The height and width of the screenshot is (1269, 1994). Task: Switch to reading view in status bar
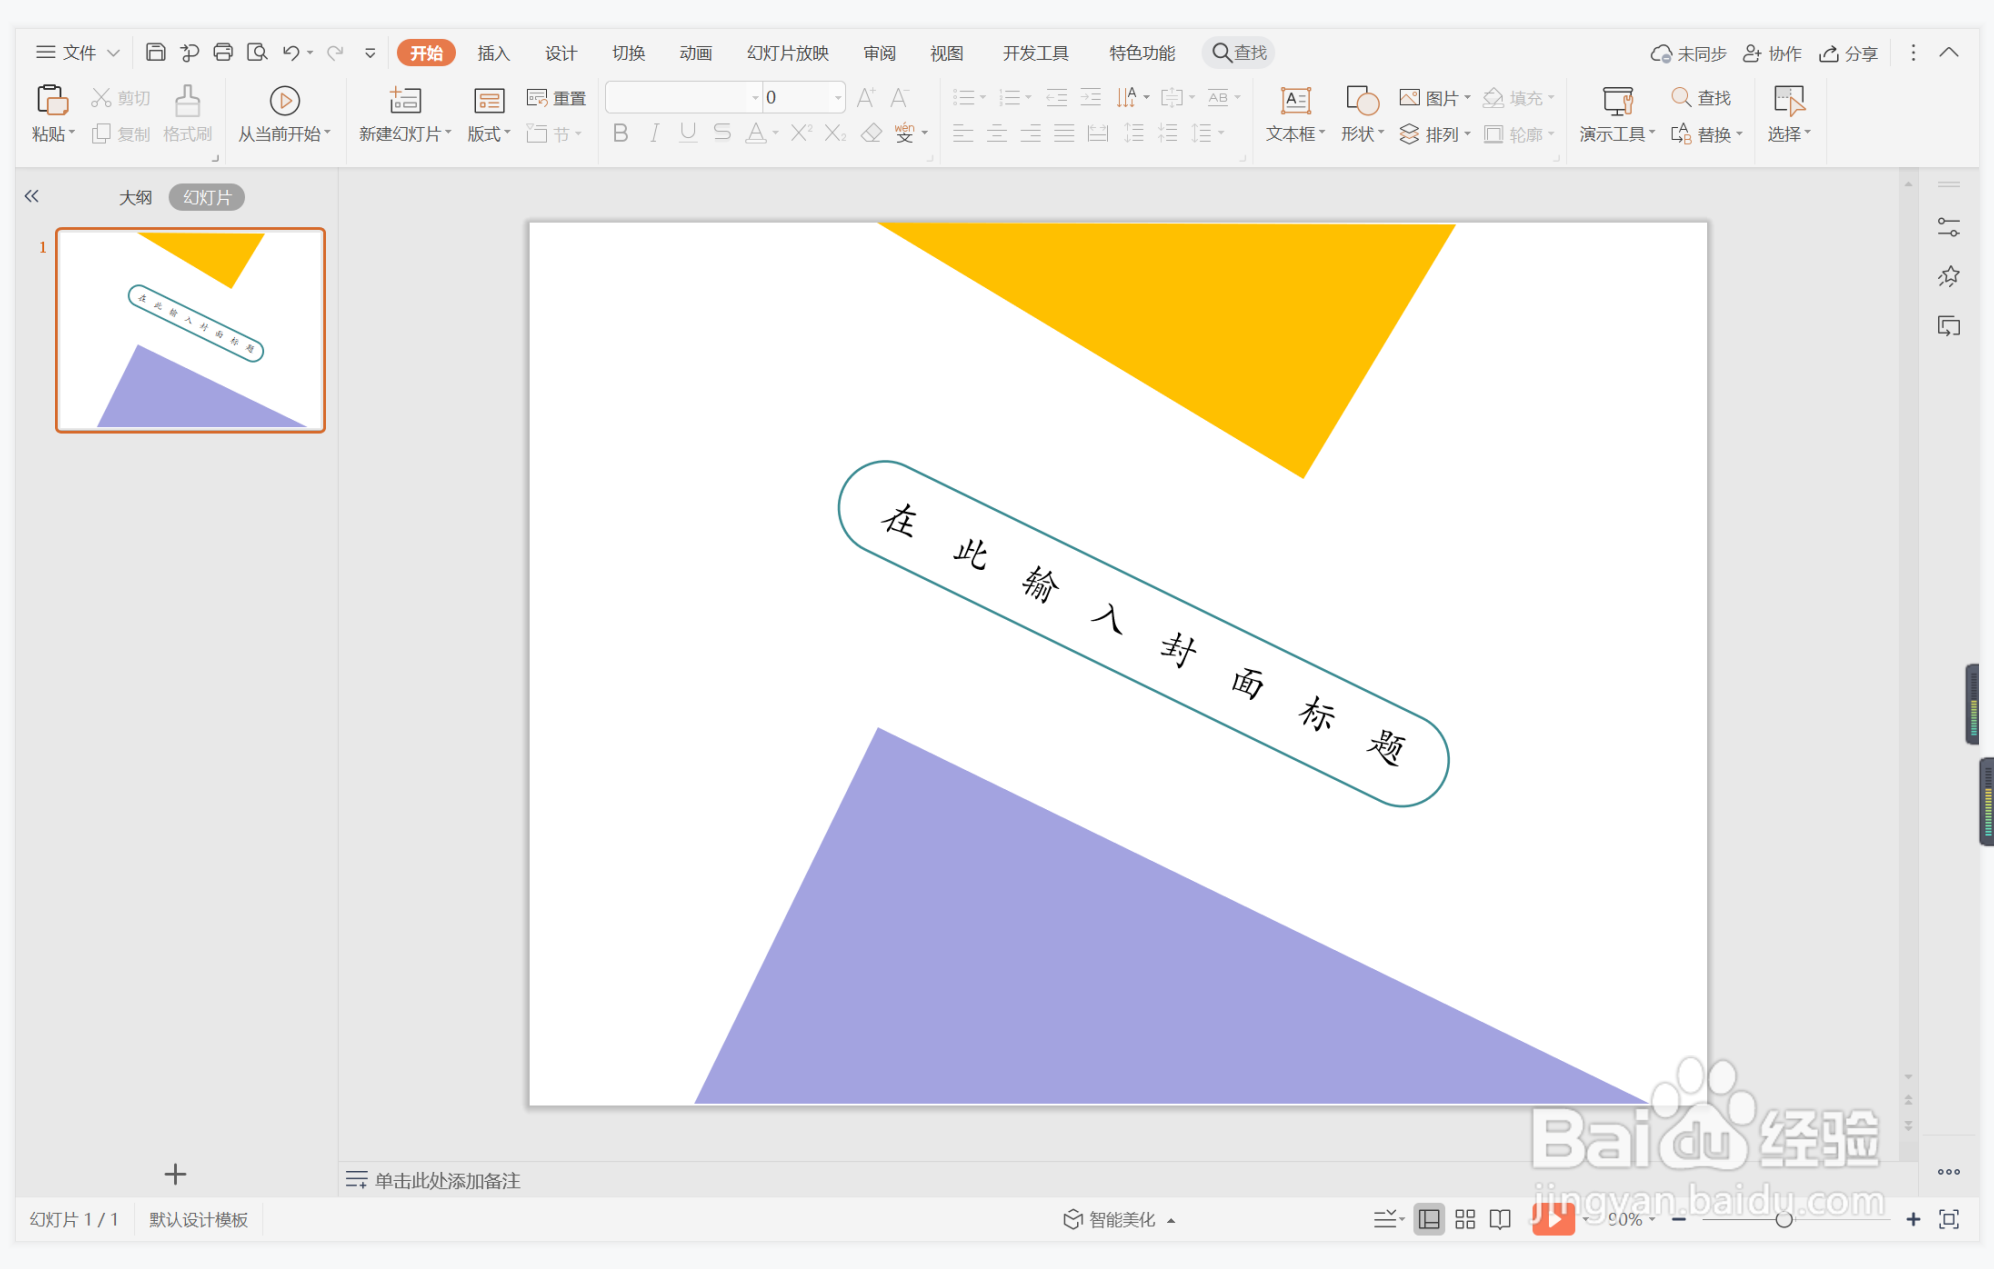[x=1500, y=1219]
